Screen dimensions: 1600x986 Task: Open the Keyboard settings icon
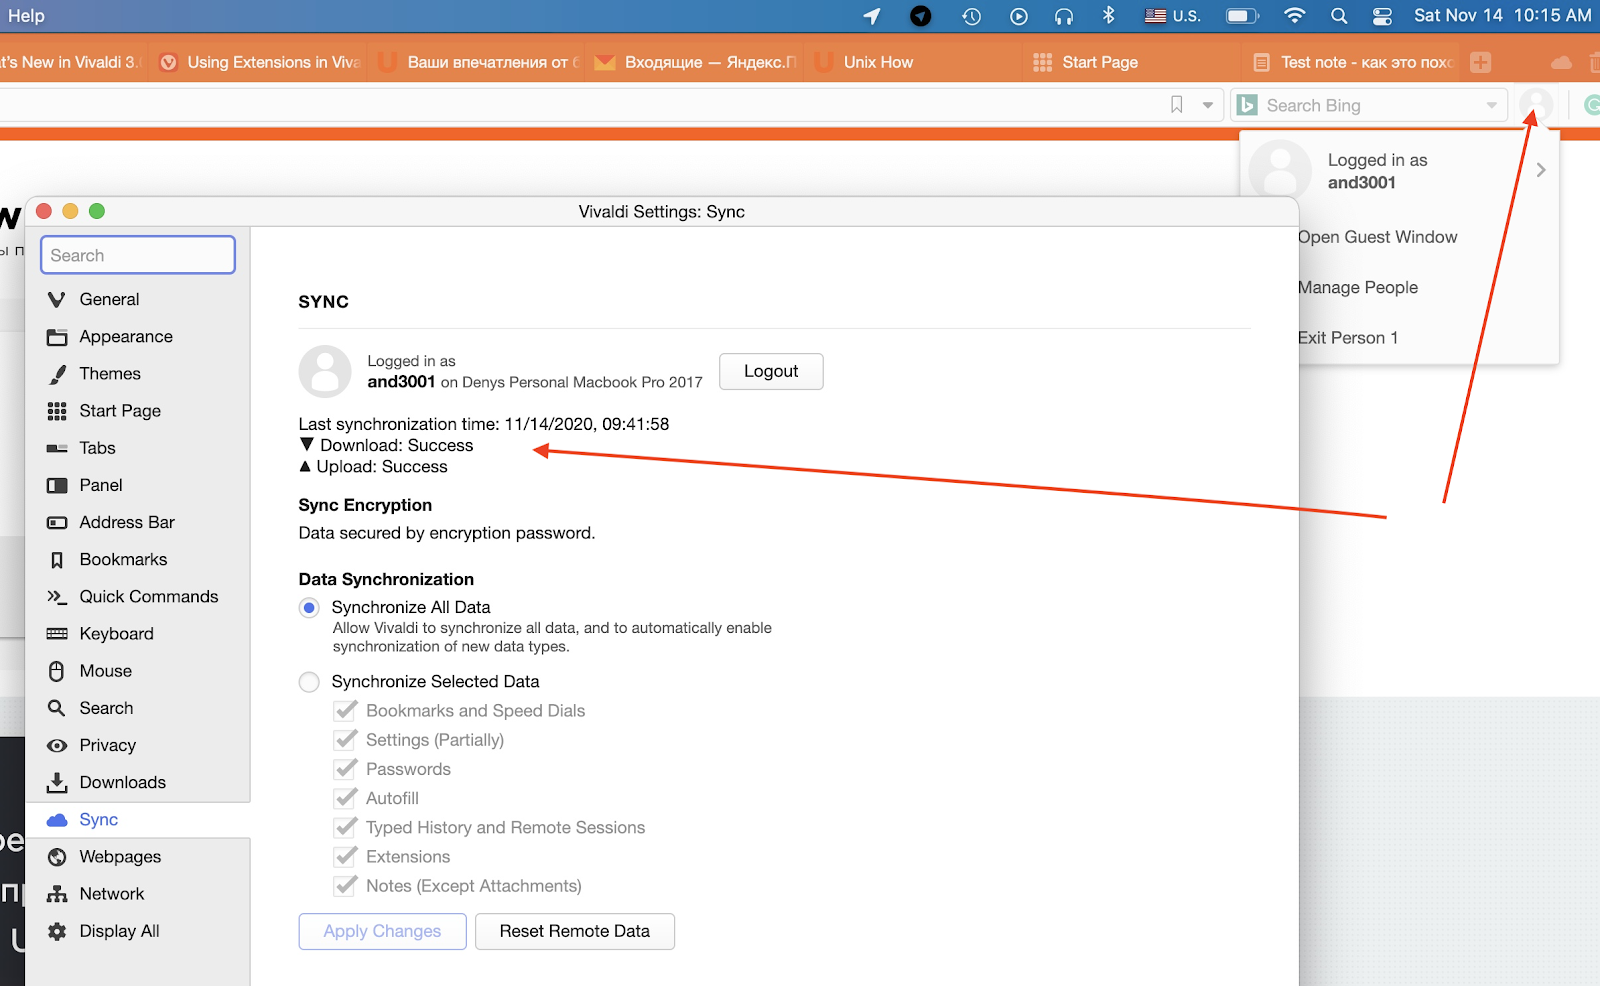click(57, 634)
